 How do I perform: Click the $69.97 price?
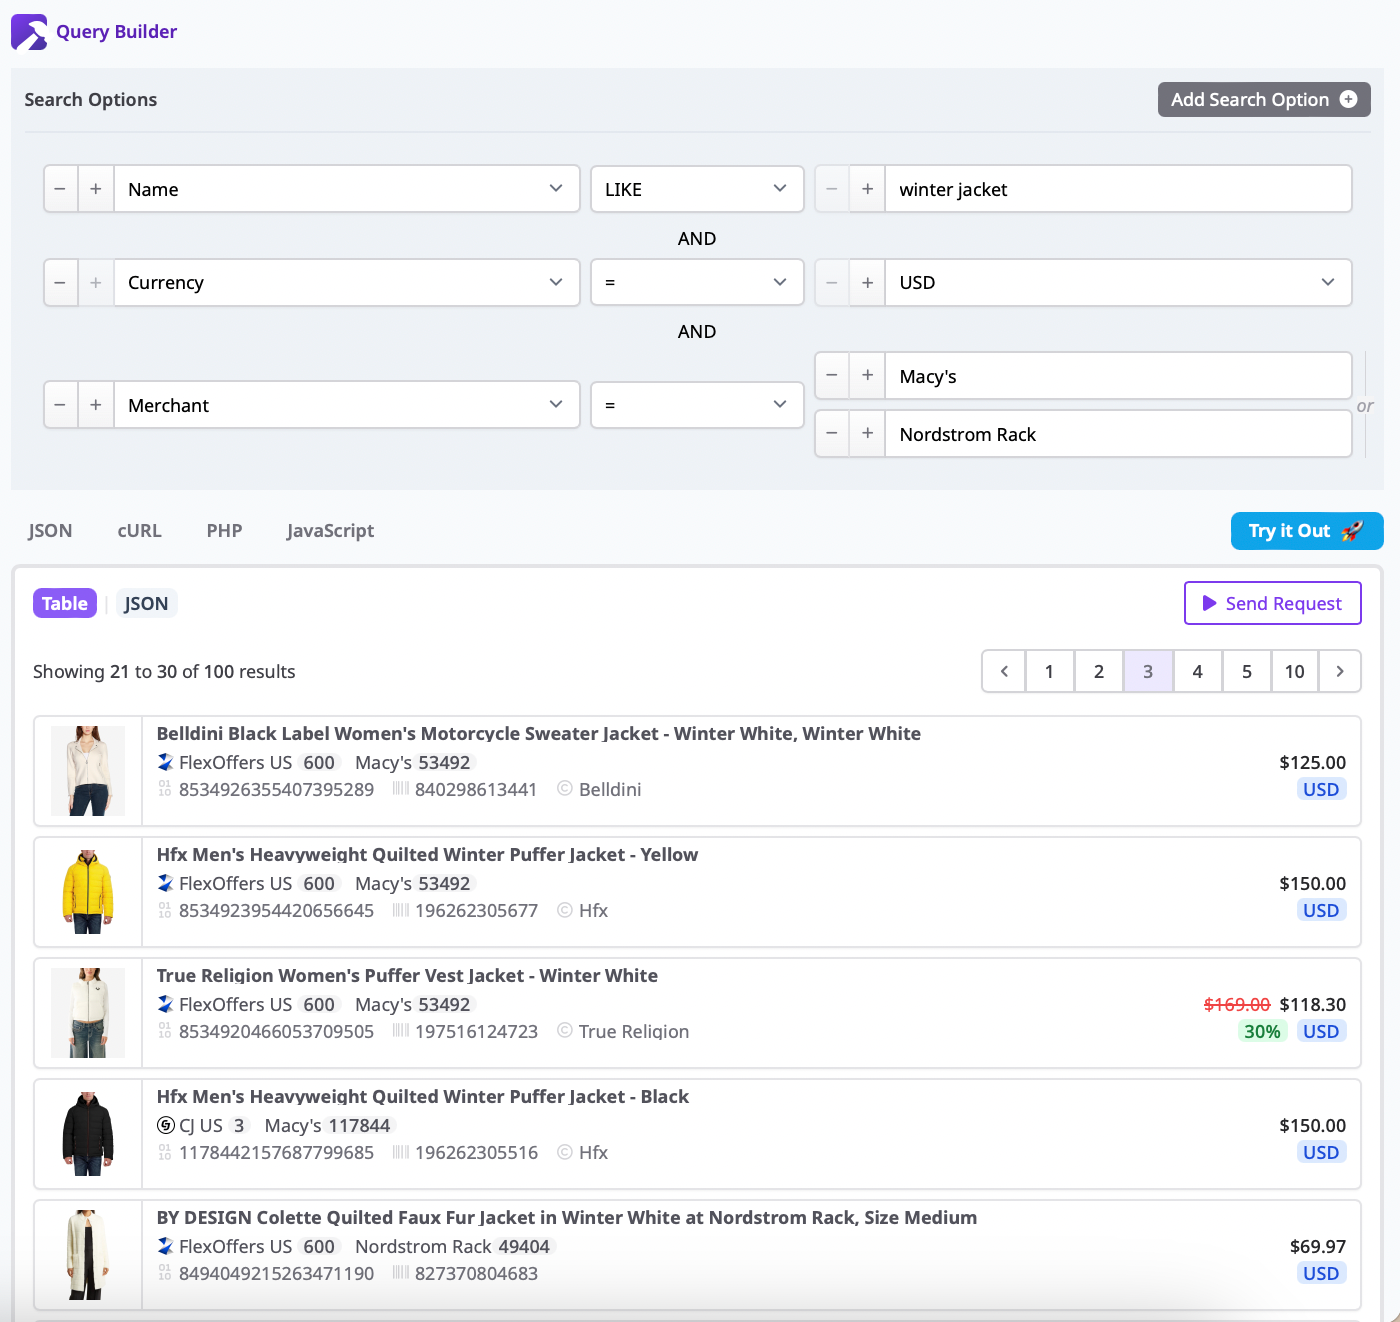pos(1318,1246)
